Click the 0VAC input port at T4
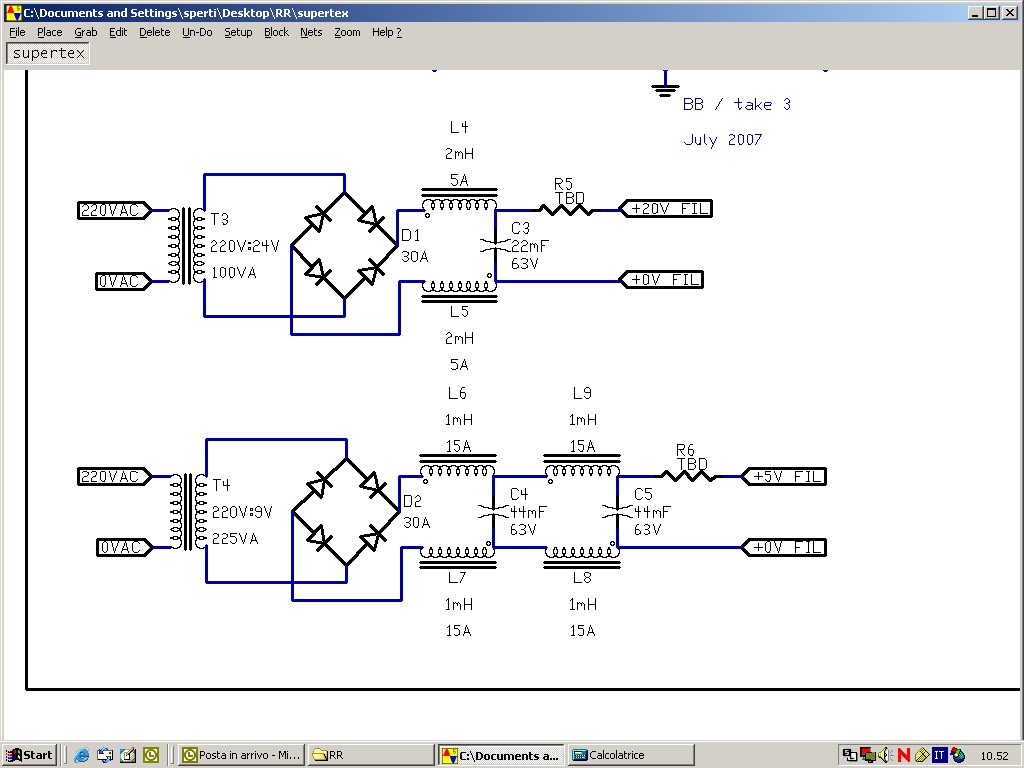The height and width of the screenshot is (768, 1024). [124, 547]
